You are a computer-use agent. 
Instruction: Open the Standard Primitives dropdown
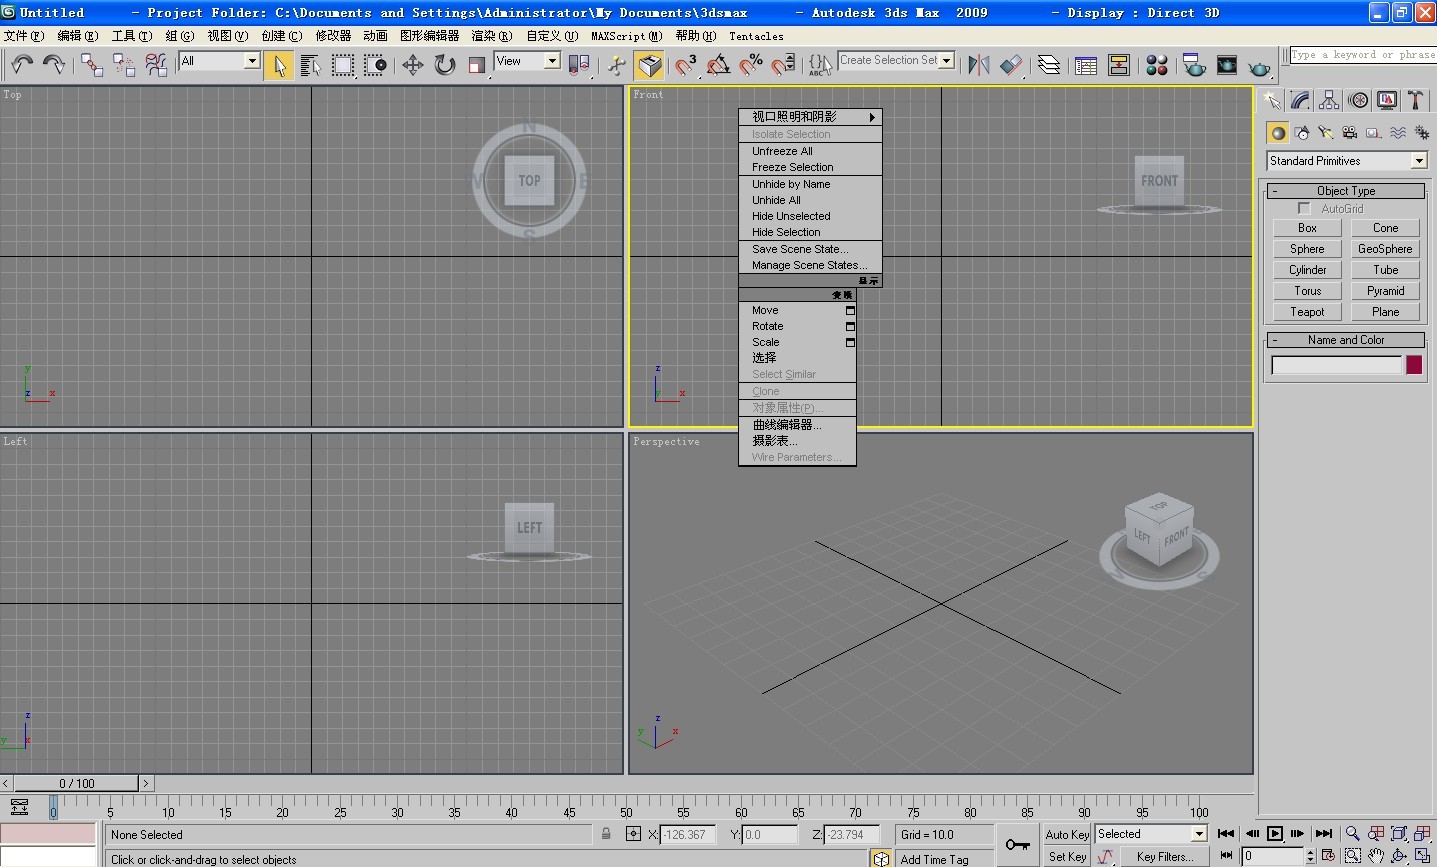click(x=1419, y=161)
